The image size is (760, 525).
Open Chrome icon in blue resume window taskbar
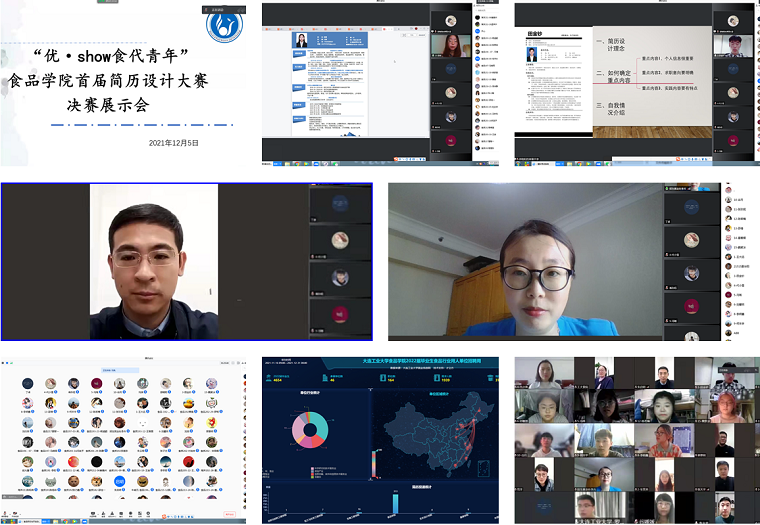297,164
